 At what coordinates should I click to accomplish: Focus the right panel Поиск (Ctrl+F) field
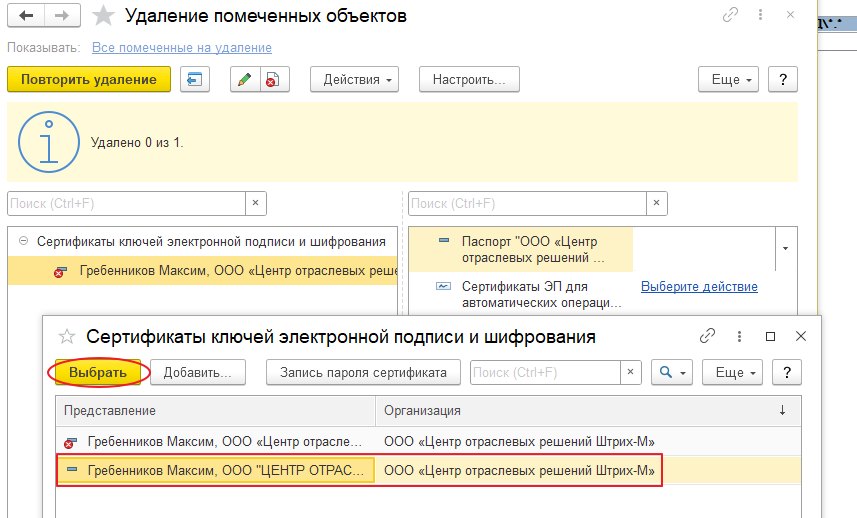pos(527,203)
